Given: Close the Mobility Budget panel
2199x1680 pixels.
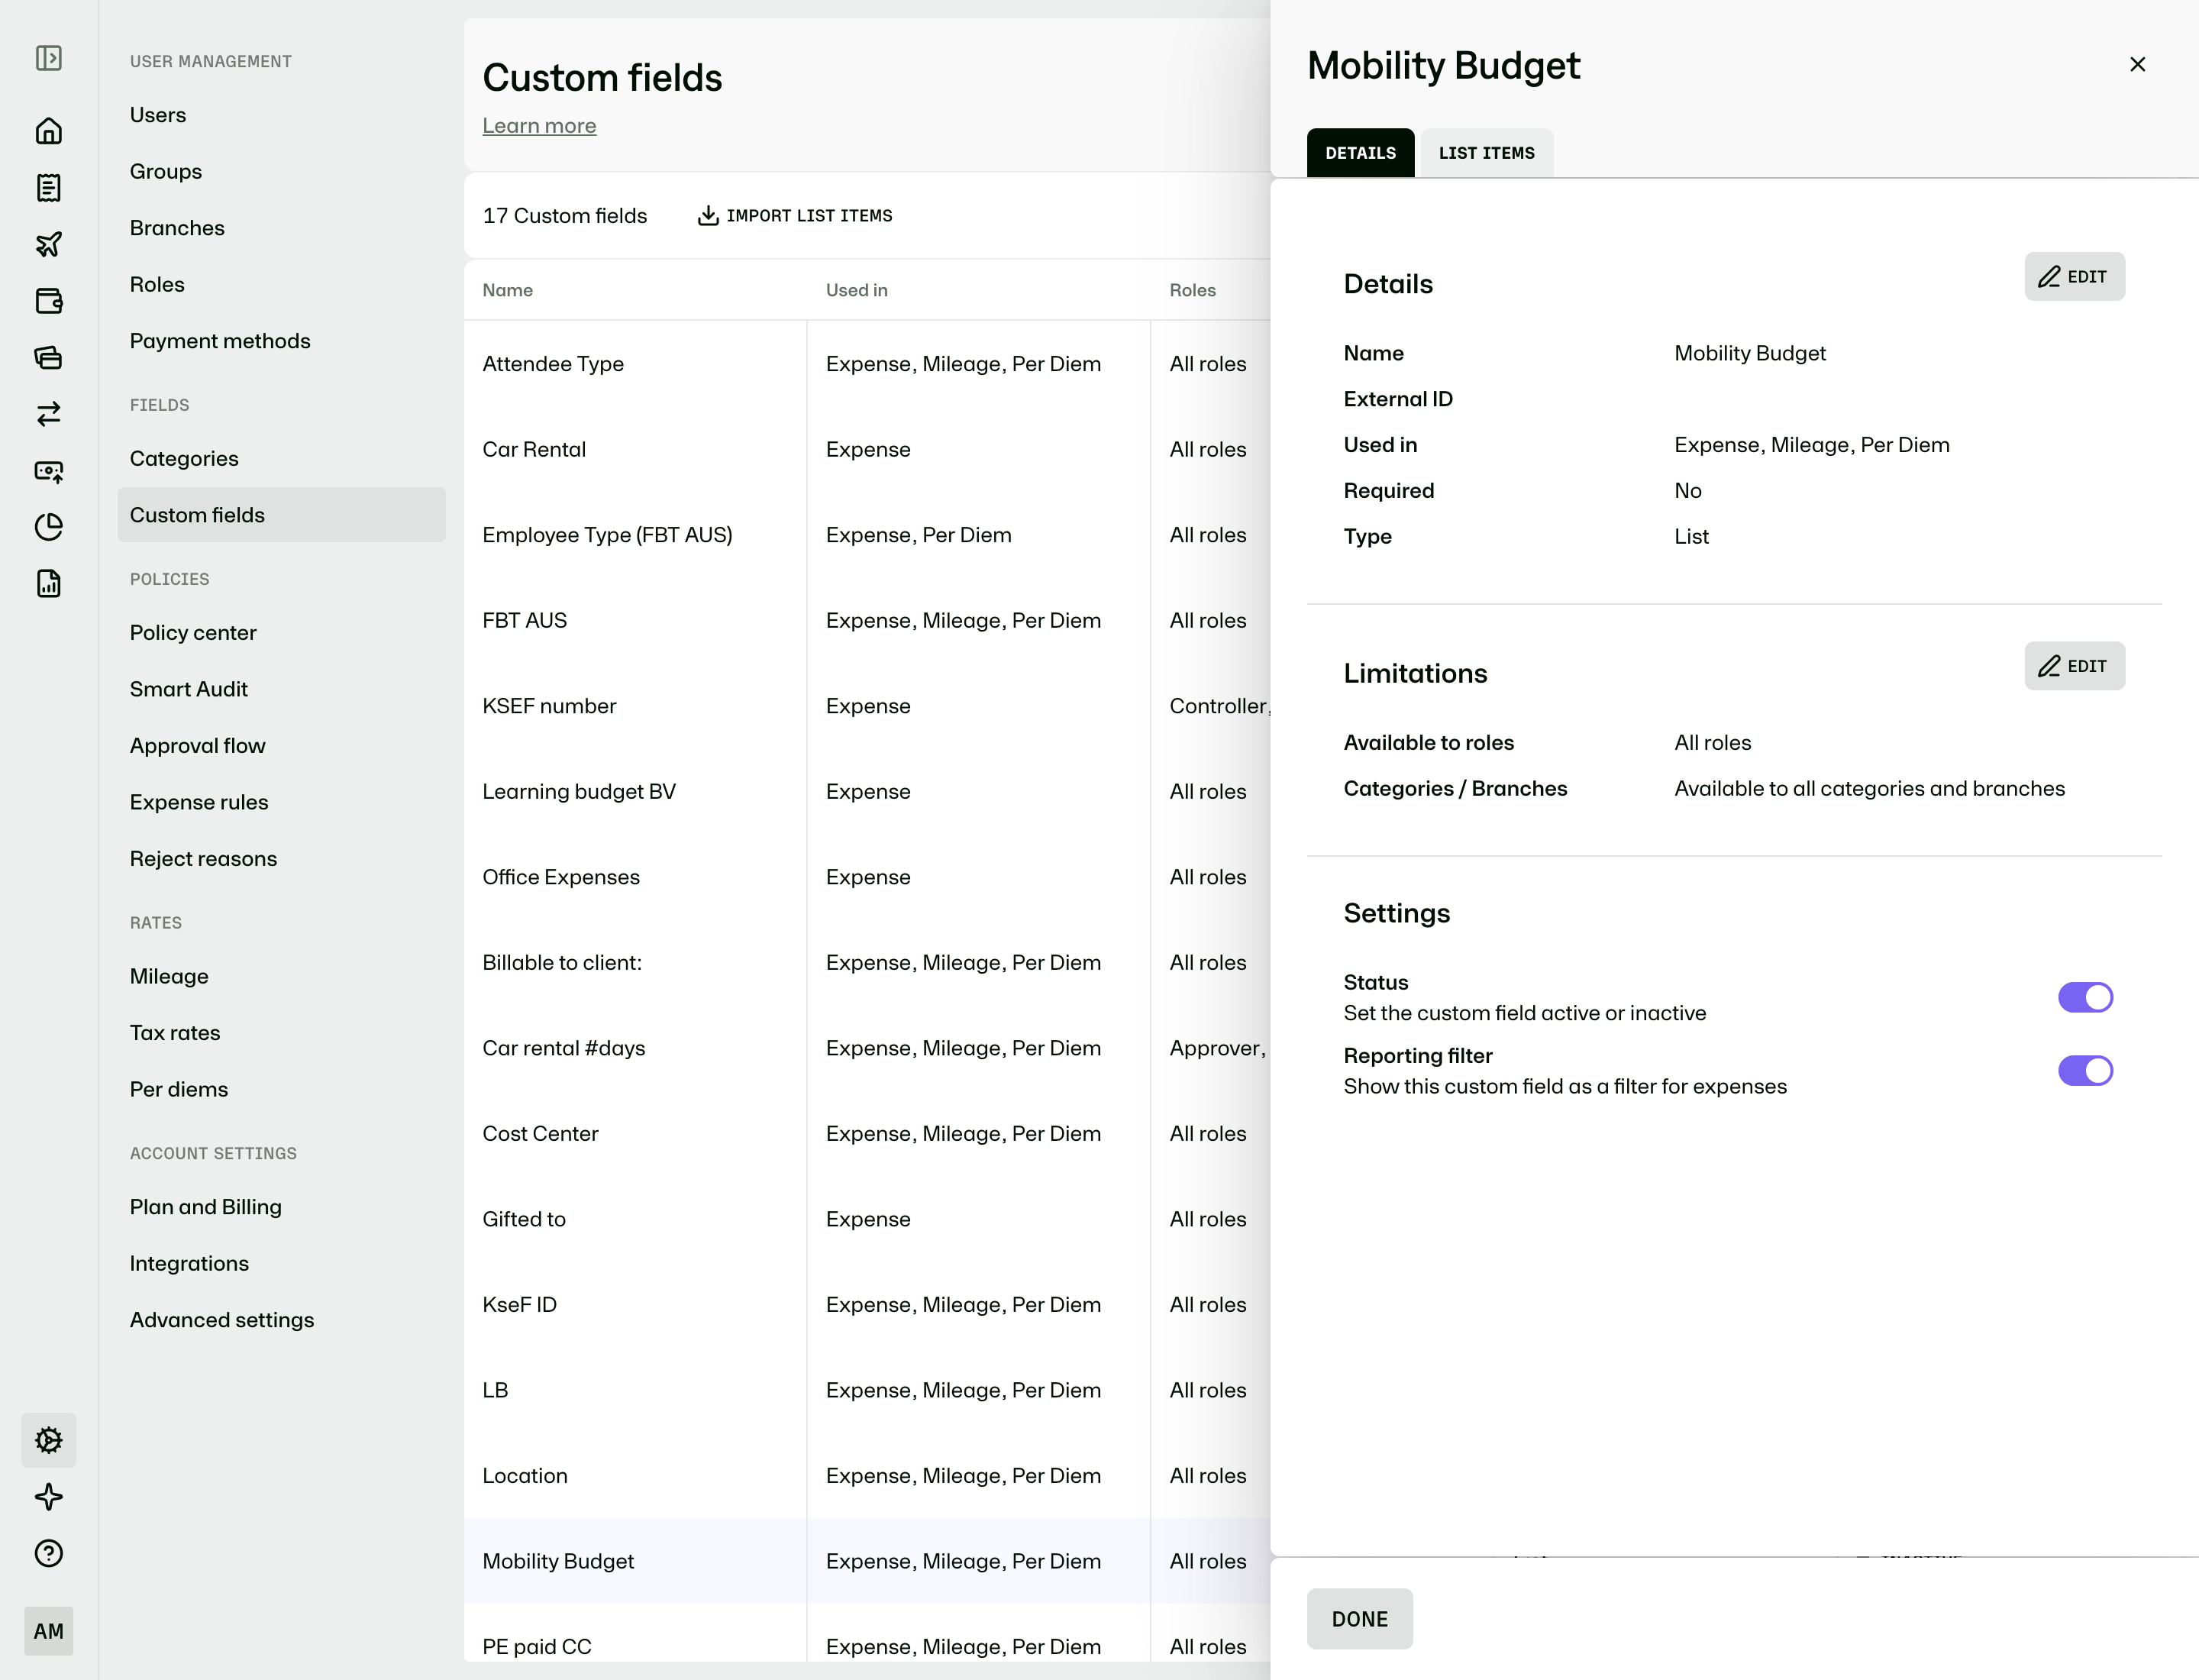Looking at the screenshot, I should point(2137,64).
